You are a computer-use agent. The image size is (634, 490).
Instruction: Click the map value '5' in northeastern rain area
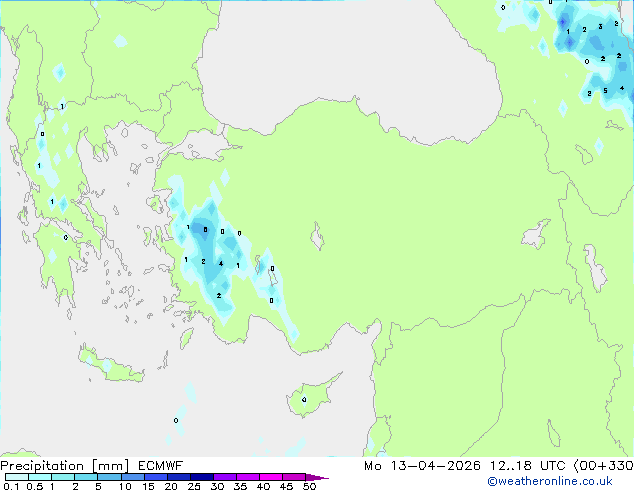click(605, 91)
